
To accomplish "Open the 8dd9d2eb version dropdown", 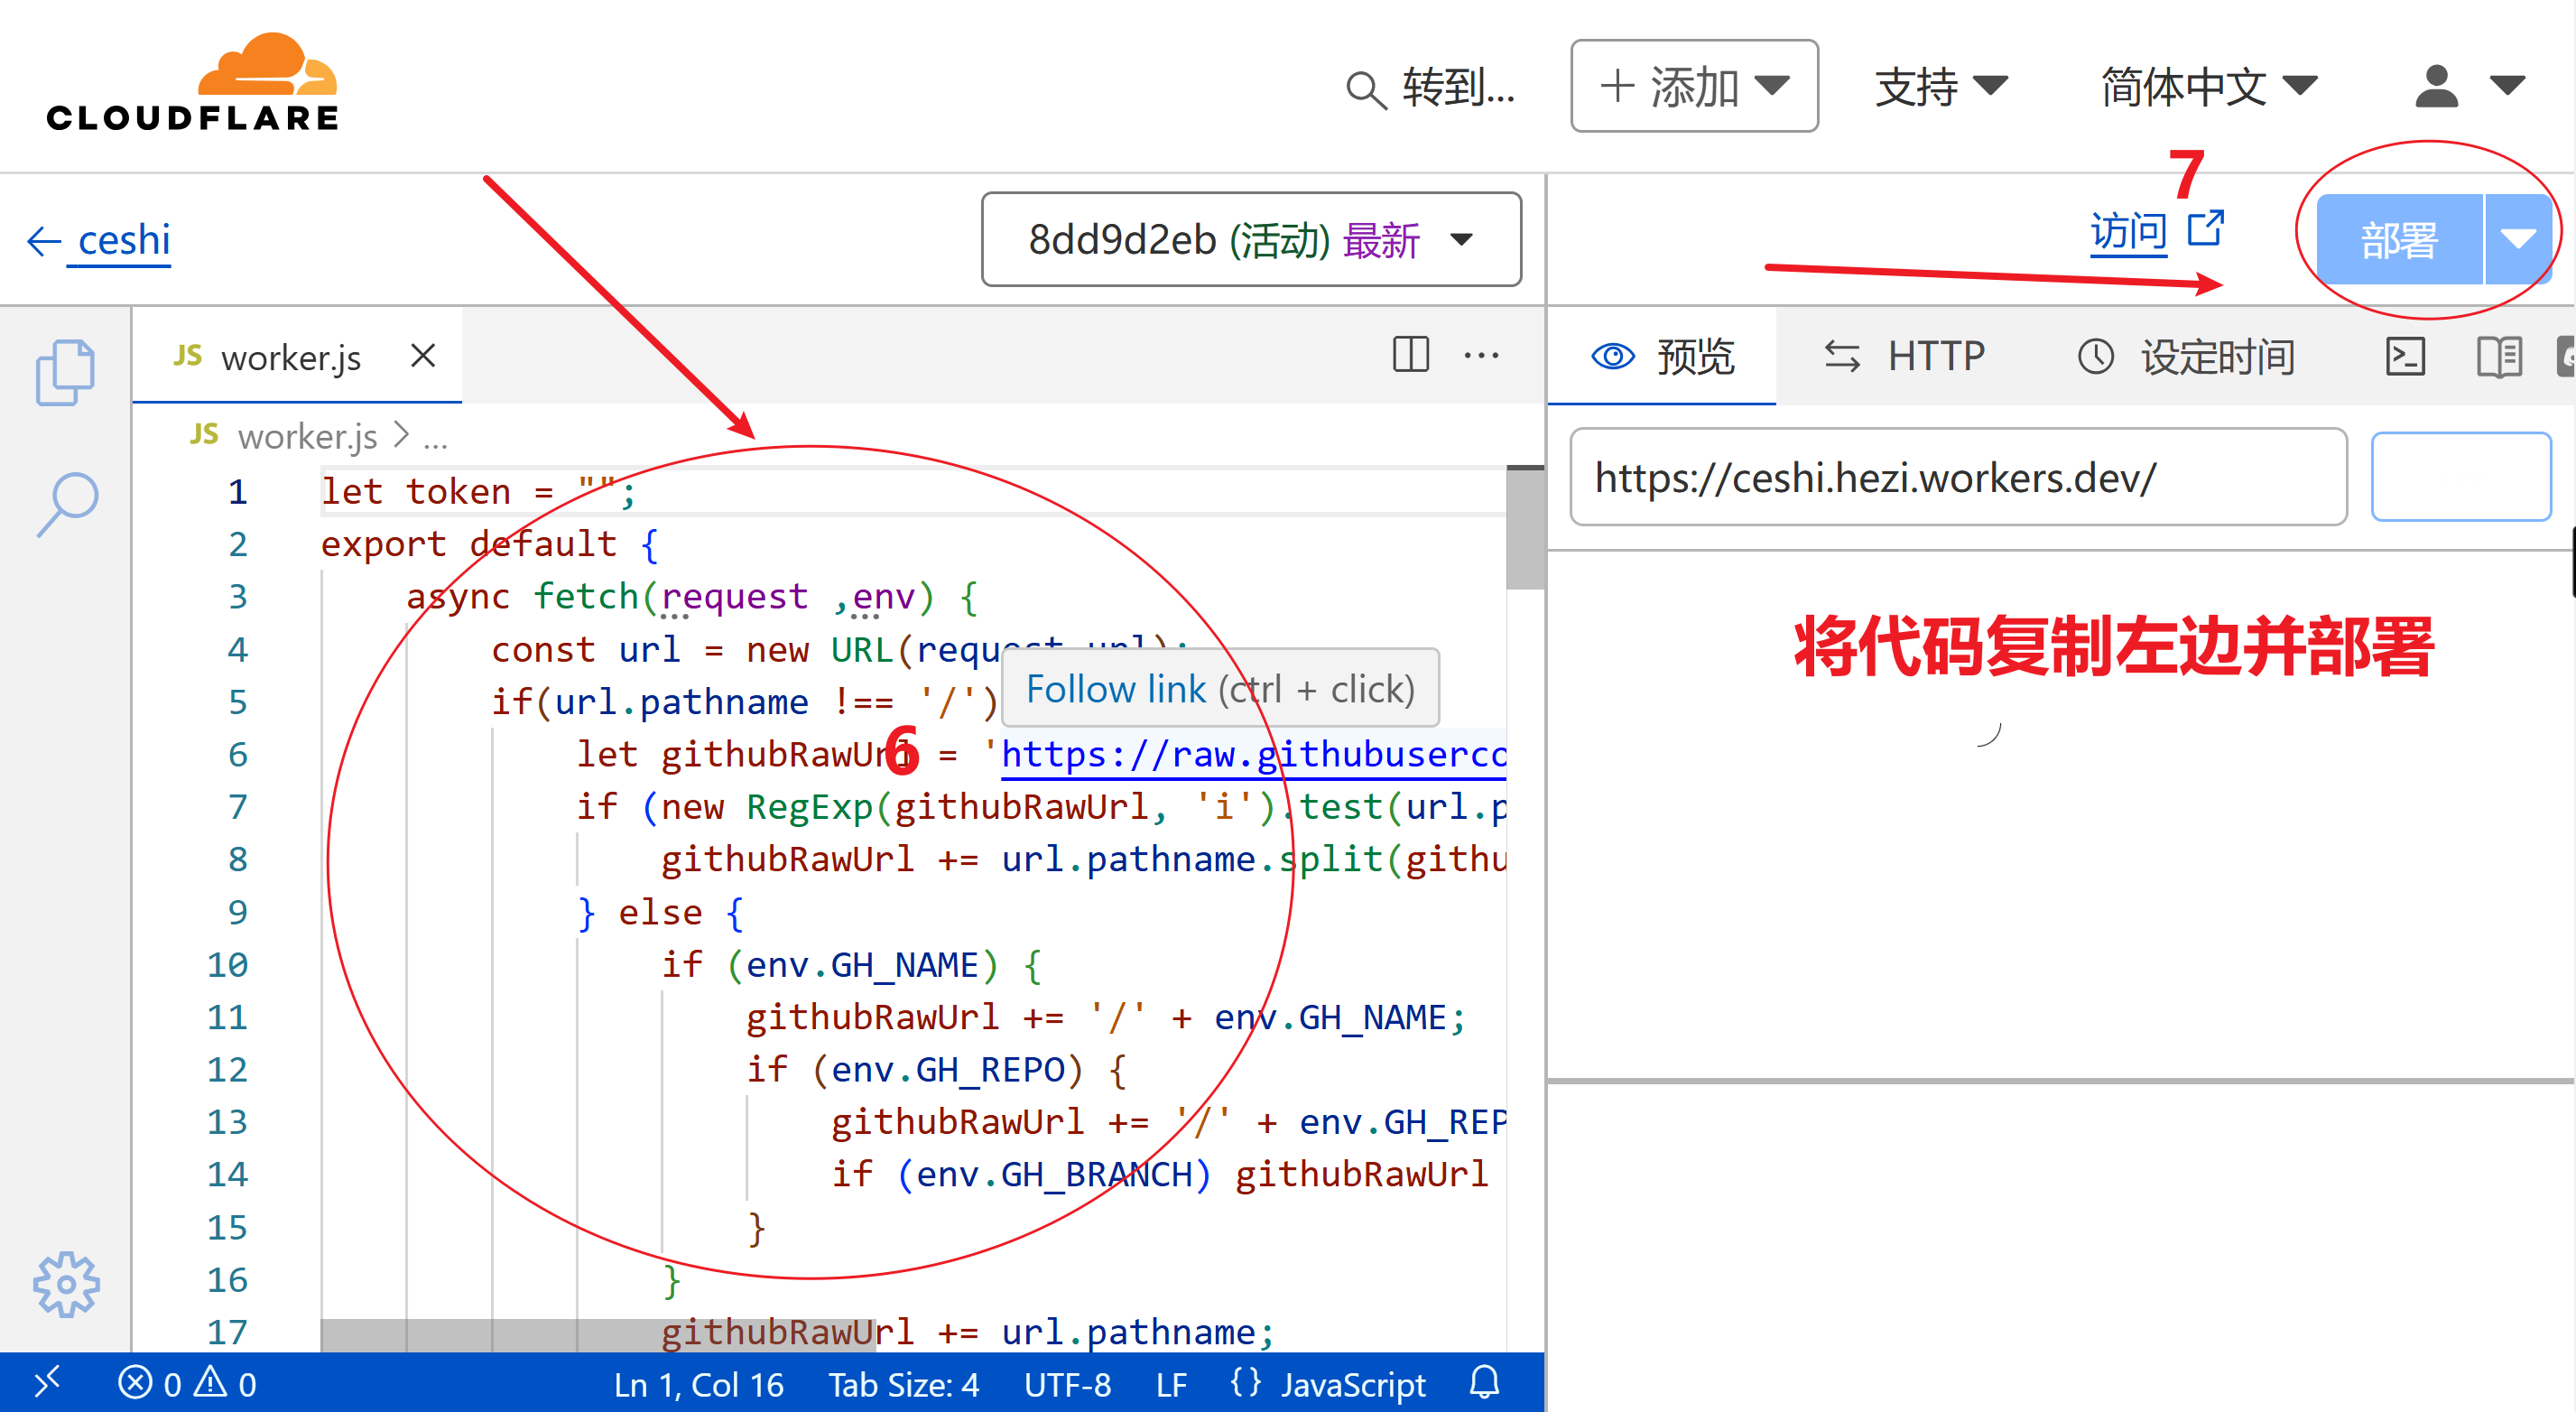I will [x=1251, y=240].
